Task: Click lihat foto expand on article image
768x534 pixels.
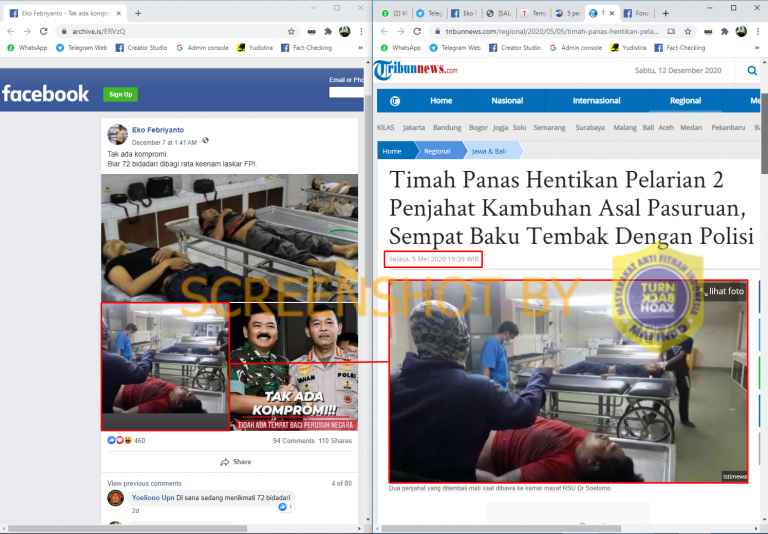Action: click(722, 291)
